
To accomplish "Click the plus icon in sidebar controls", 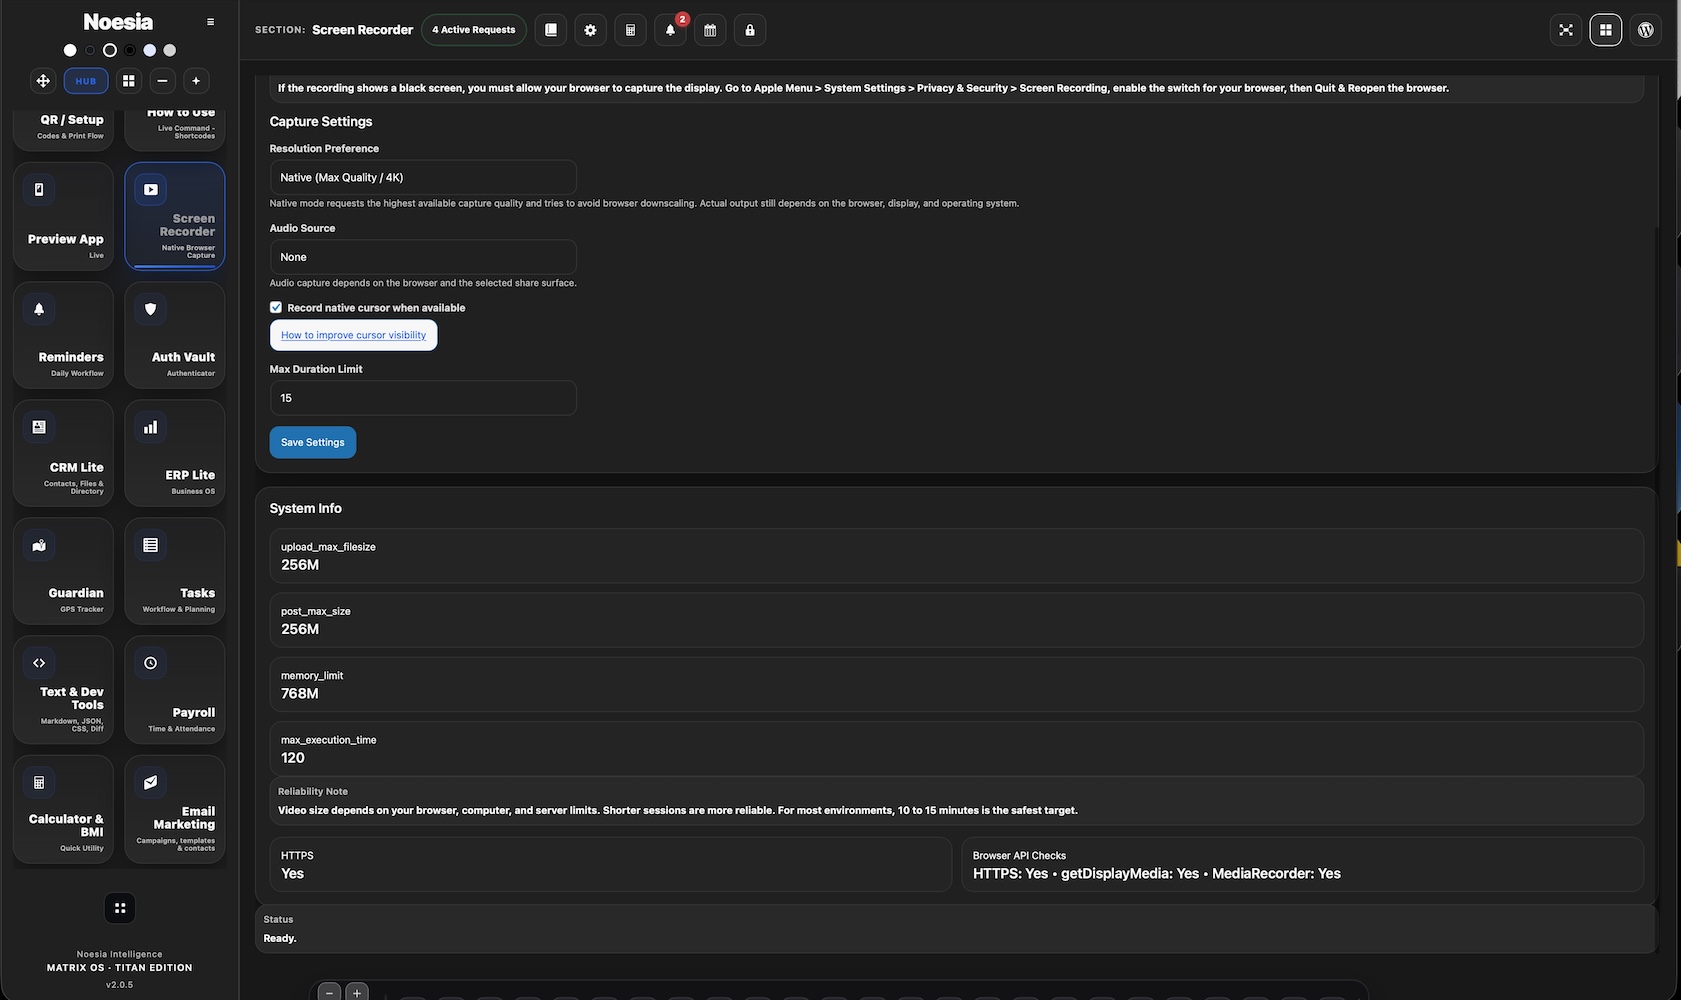I will [x=196, y=81].
